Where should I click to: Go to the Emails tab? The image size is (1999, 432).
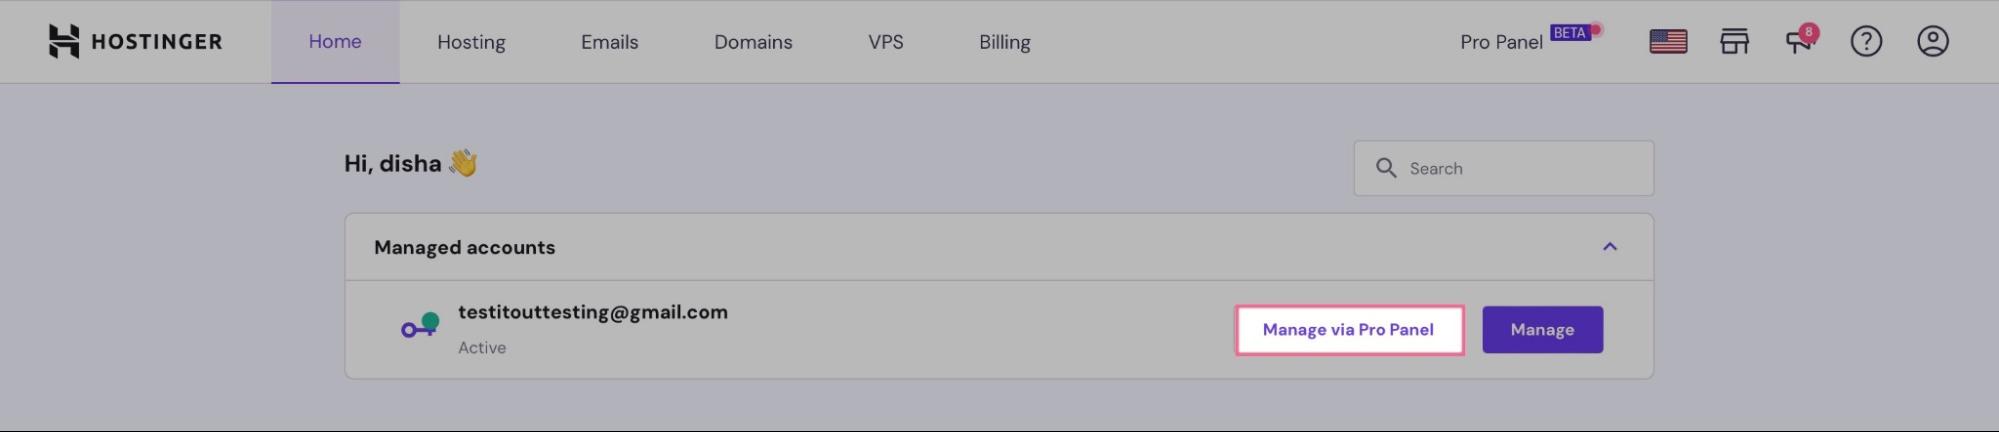click(x=609, y=42)
